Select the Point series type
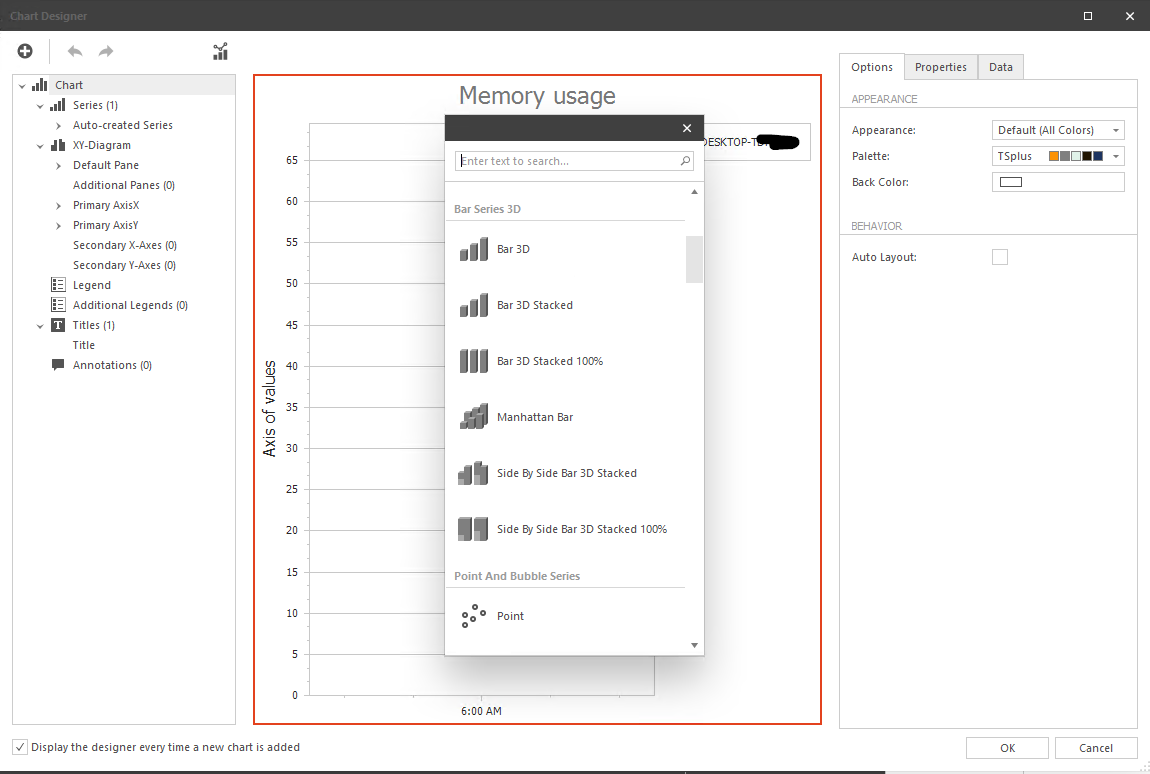 [510, 616]
